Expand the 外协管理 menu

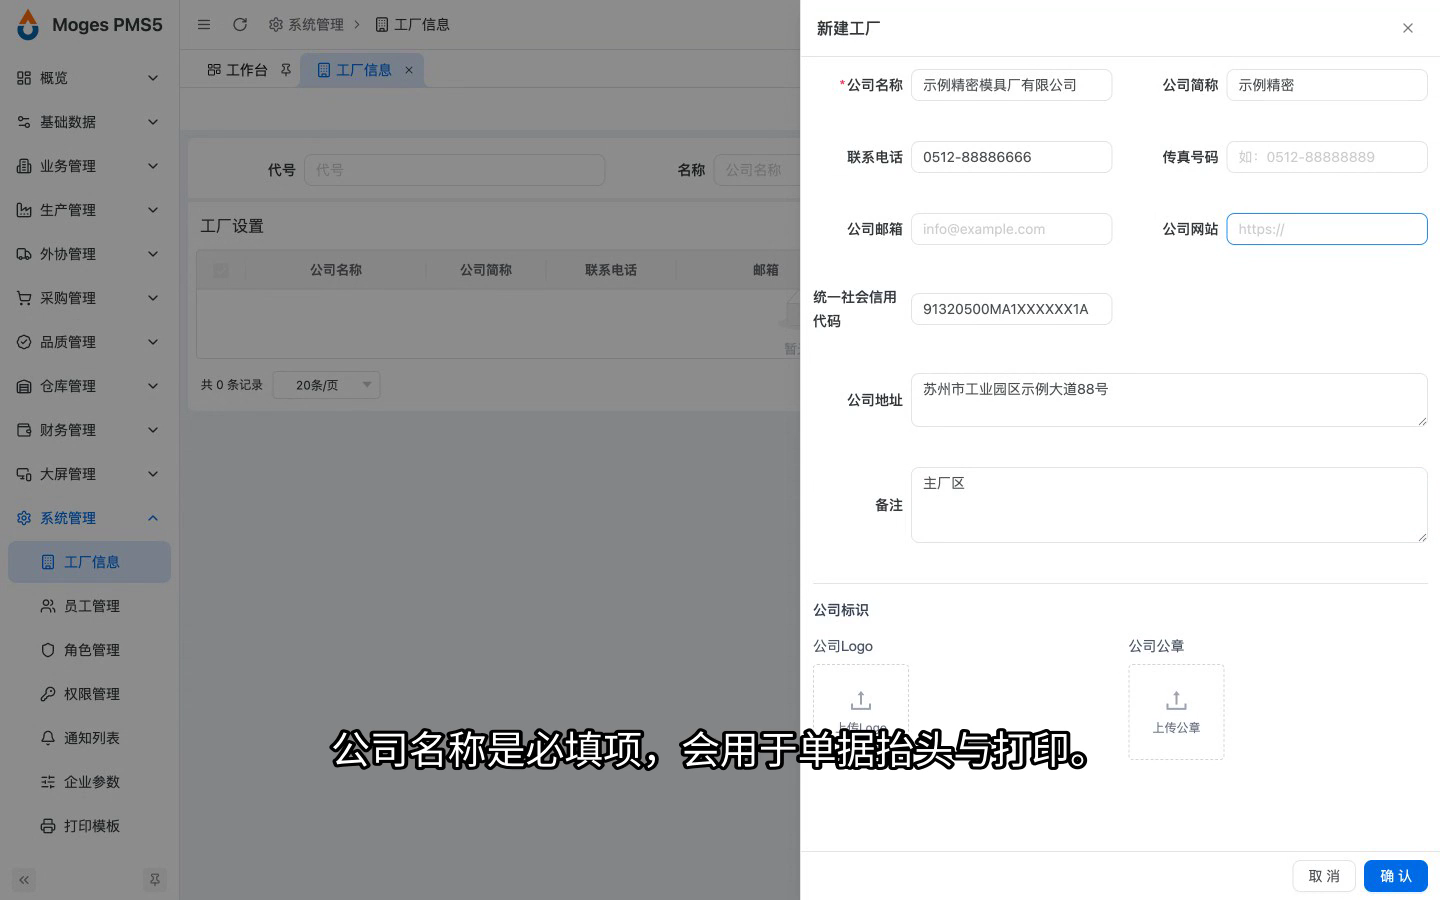click(x=90, y=254)
